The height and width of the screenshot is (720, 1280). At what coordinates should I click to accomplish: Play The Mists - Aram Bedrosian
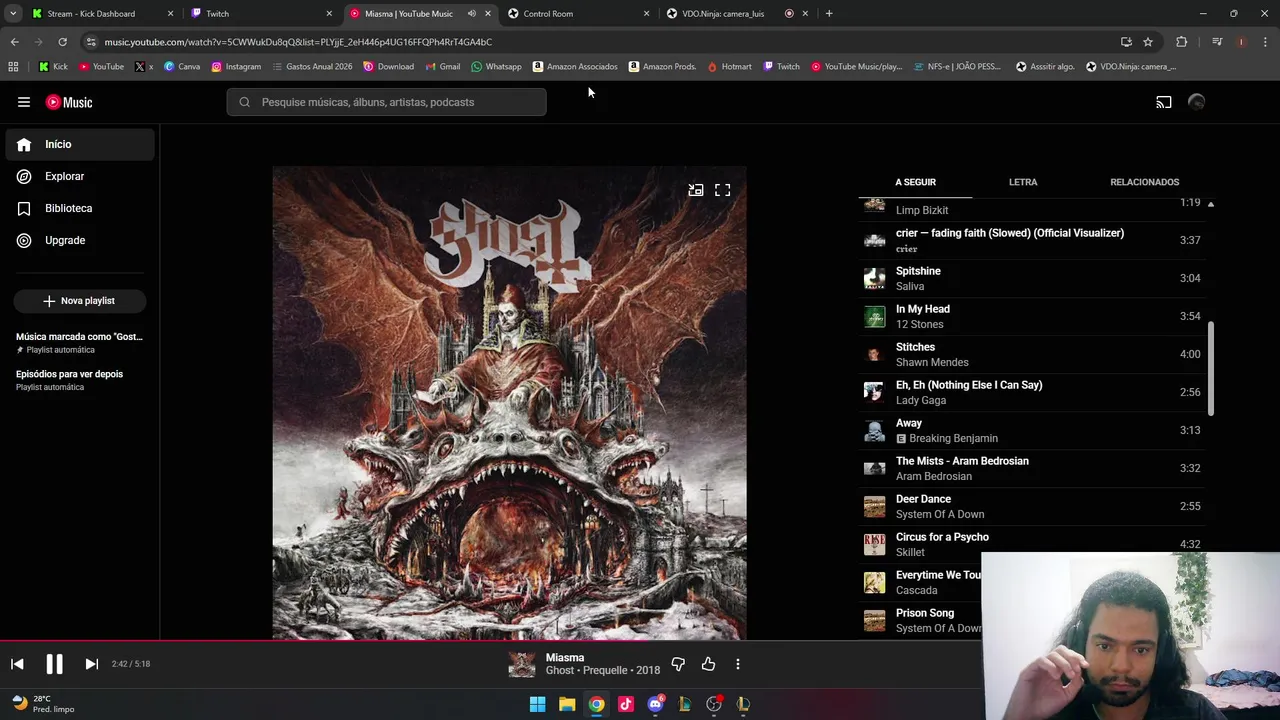pos(1033,468)
